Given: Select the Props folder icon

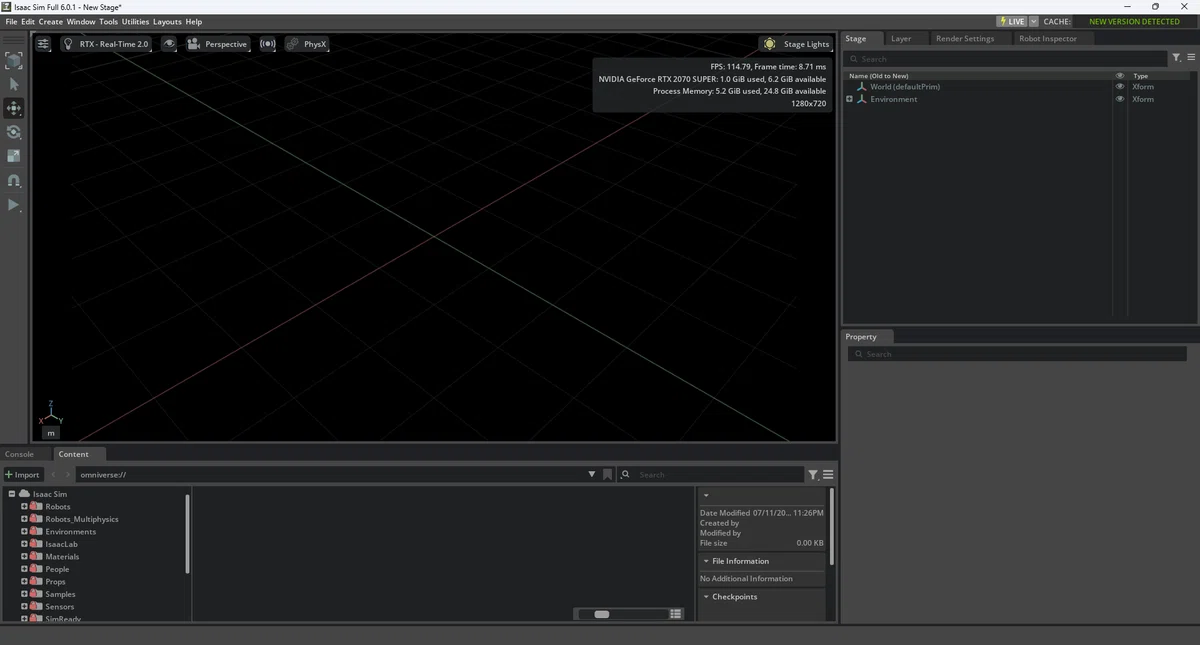Looking at the screenshot, I should [35, 582].
